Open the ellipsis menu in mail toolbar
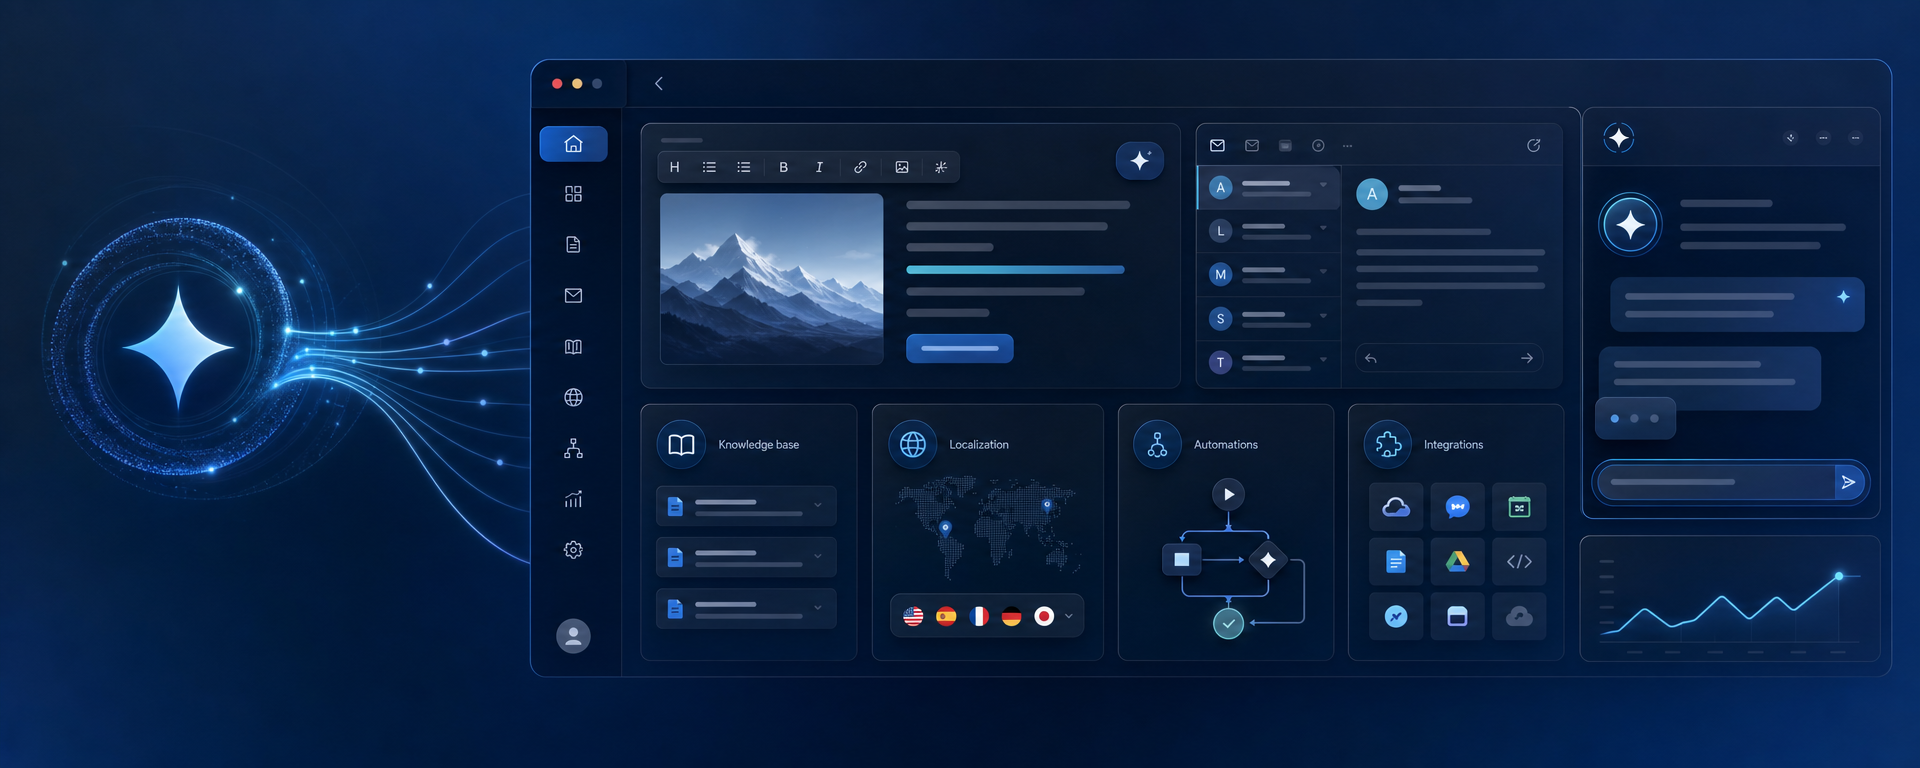This screenshot has height=768, width=1920. pyautogui.click(x=1347, y=146)
